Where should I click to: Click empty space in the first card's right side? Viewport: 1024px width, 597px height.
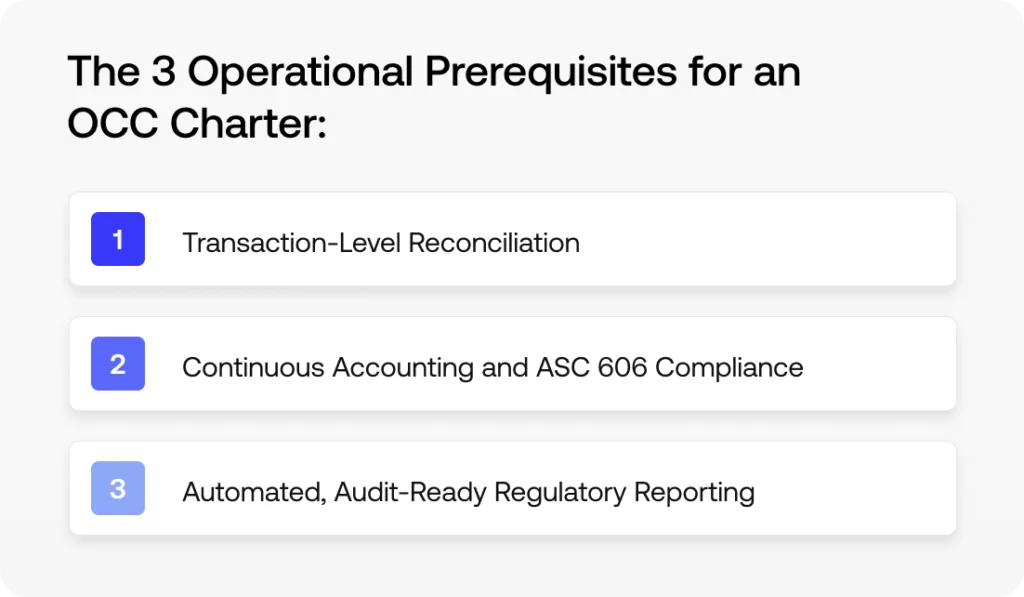780,240
